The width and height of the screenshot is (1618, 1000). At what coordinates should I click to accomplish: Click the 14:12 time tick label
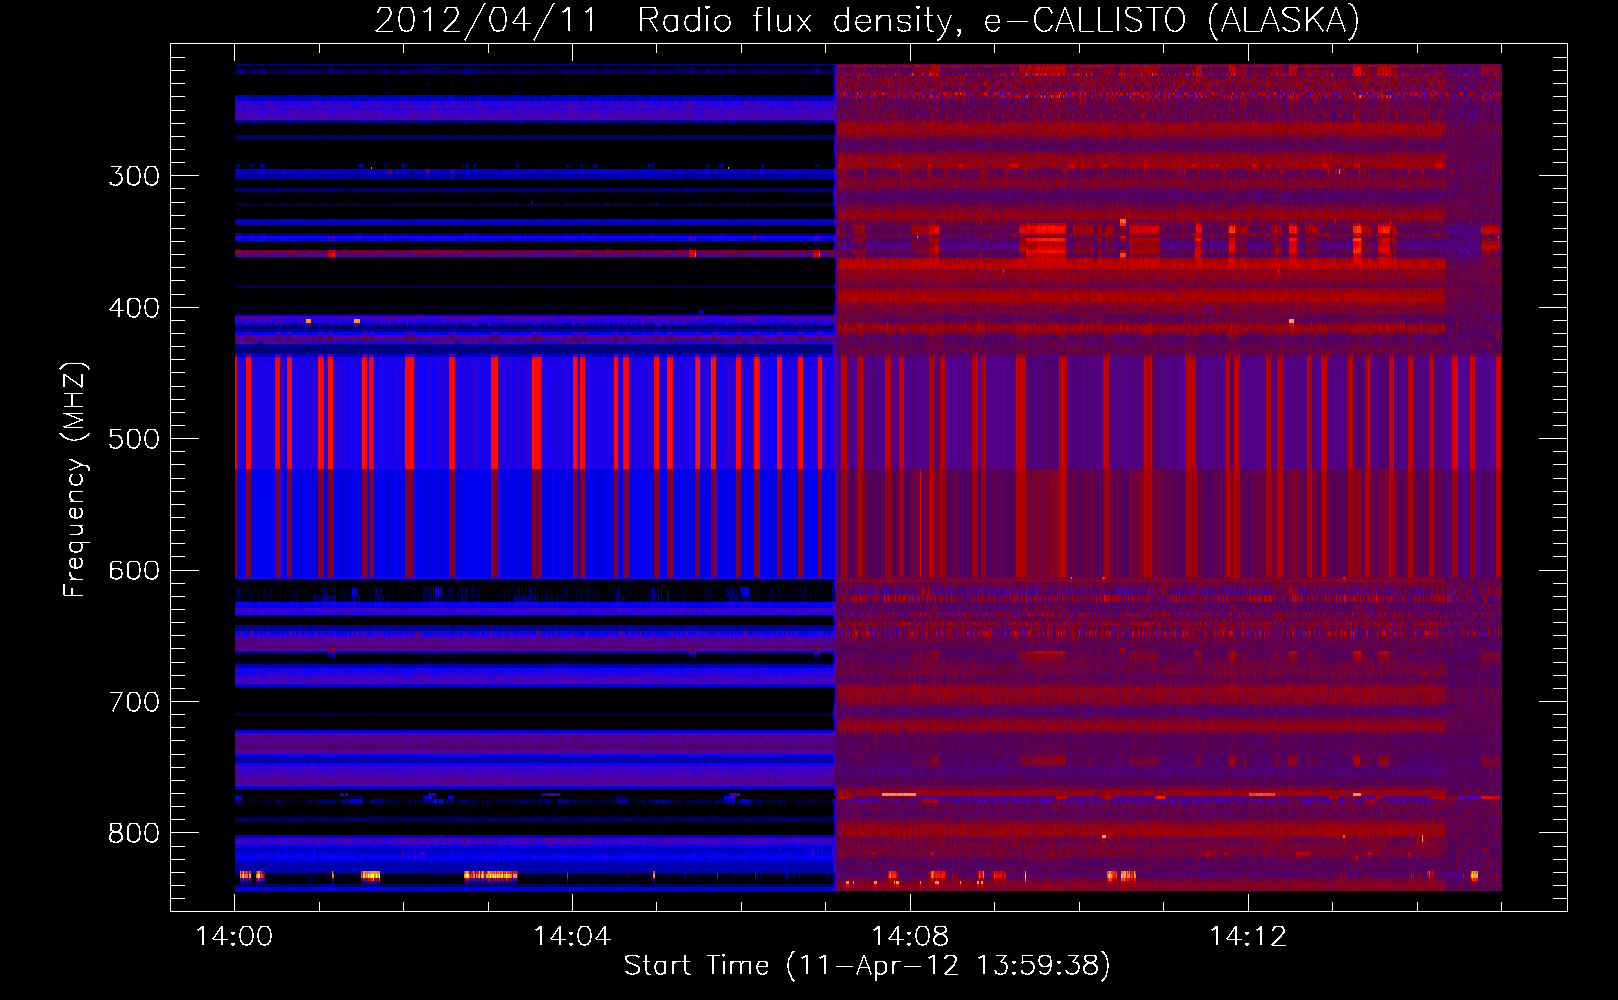pos(1248,936)
